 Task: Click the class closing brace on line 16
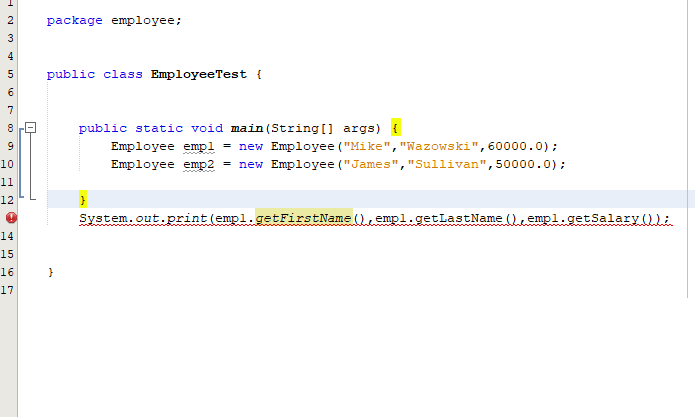(51, 272)
